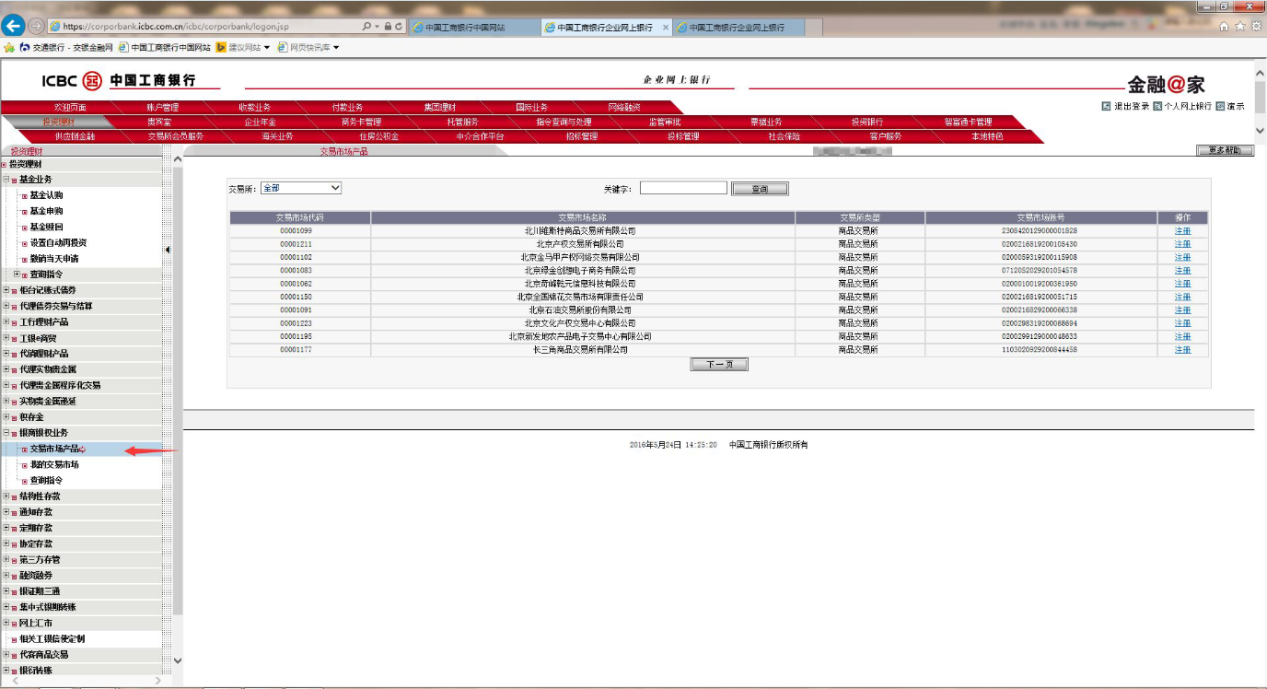Open the 集团理财 menu tab

point(439,107)
